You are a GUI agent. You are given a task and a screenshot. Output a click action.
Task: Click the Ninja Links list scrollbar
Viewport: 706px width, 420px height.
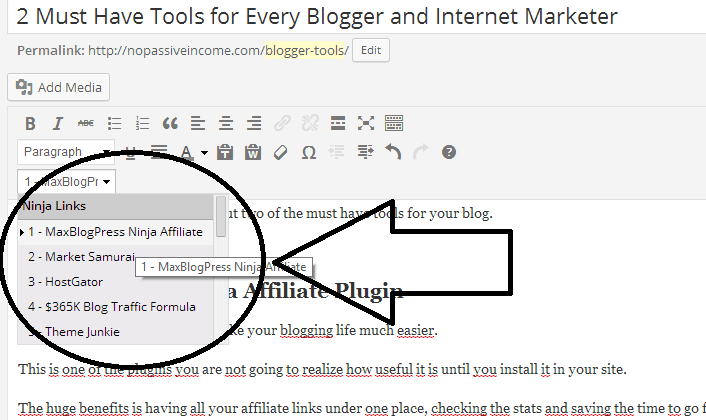pos(221,216)
